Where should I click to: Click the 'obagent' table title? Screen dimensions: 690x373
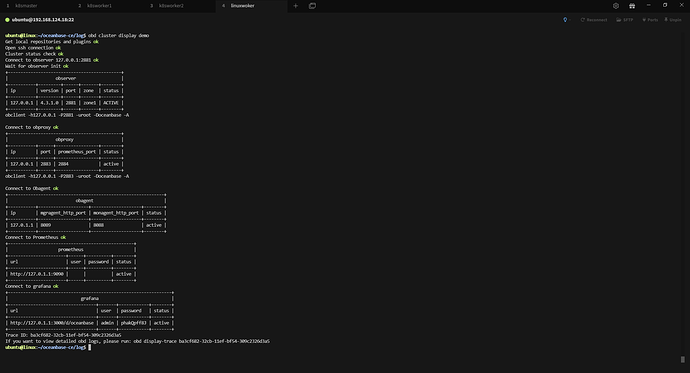tap(84, 201)
